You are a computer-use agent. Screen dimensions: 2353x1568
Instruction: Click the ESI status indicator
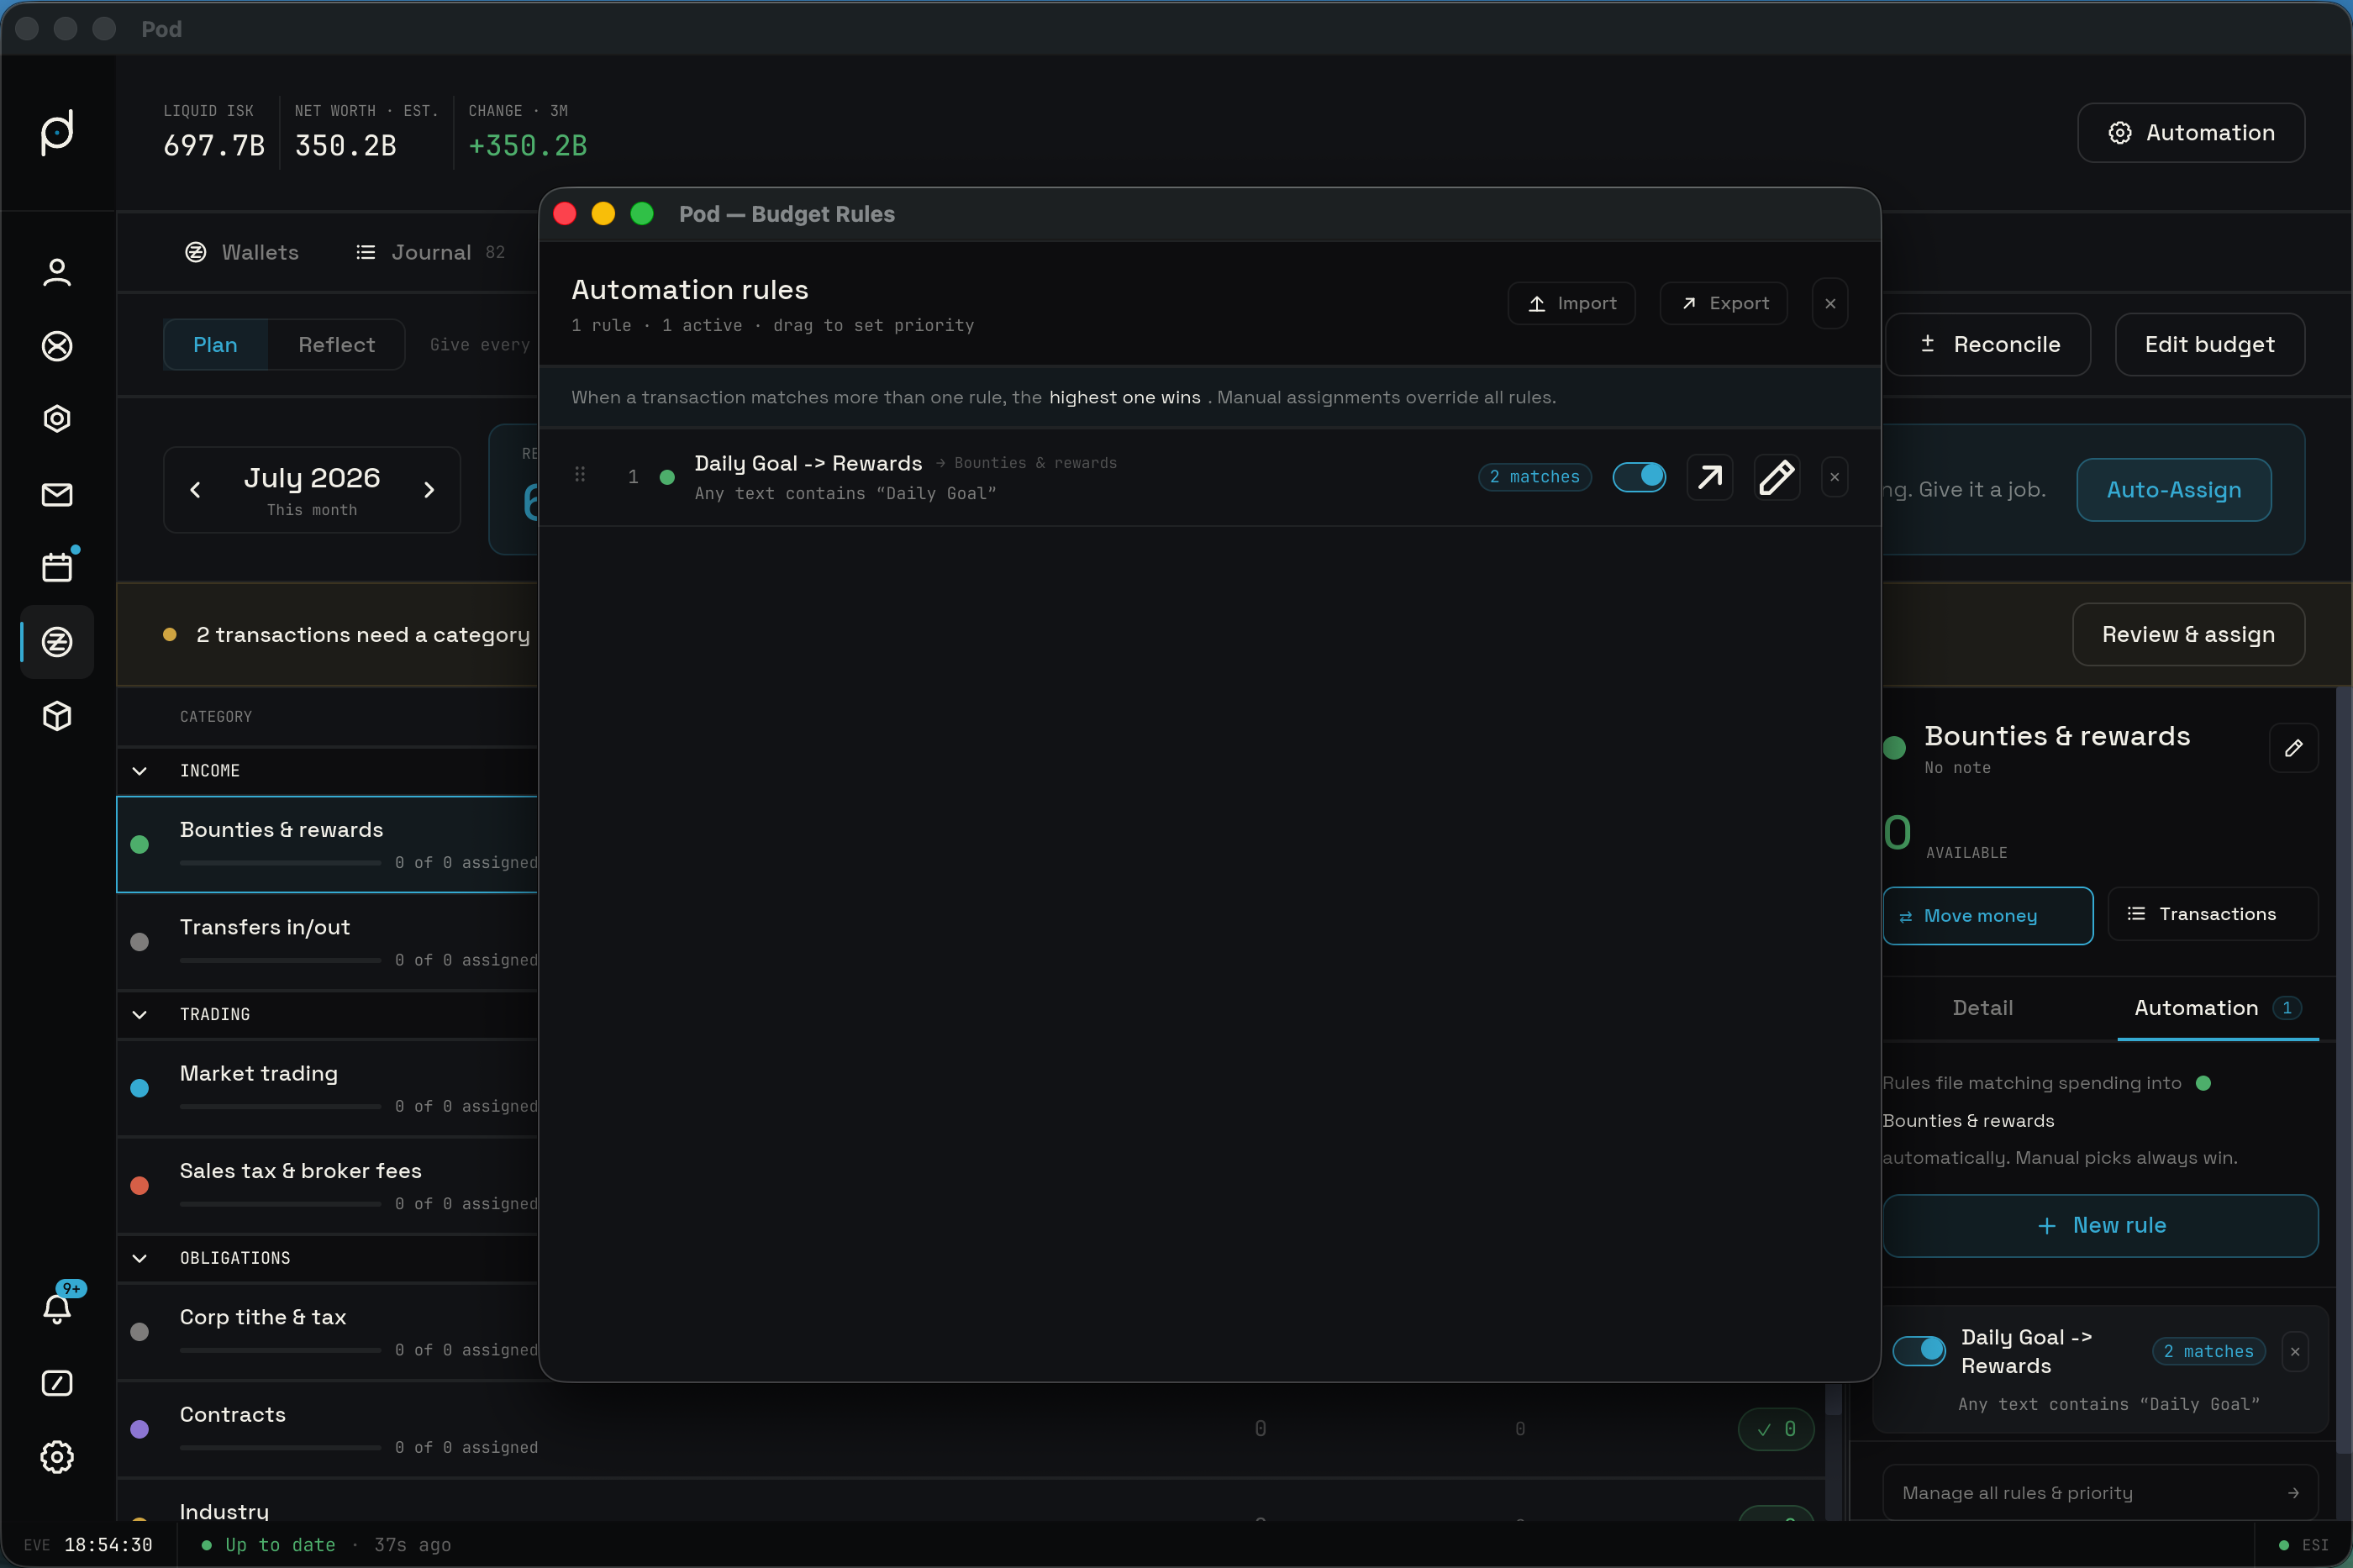2303,1545
